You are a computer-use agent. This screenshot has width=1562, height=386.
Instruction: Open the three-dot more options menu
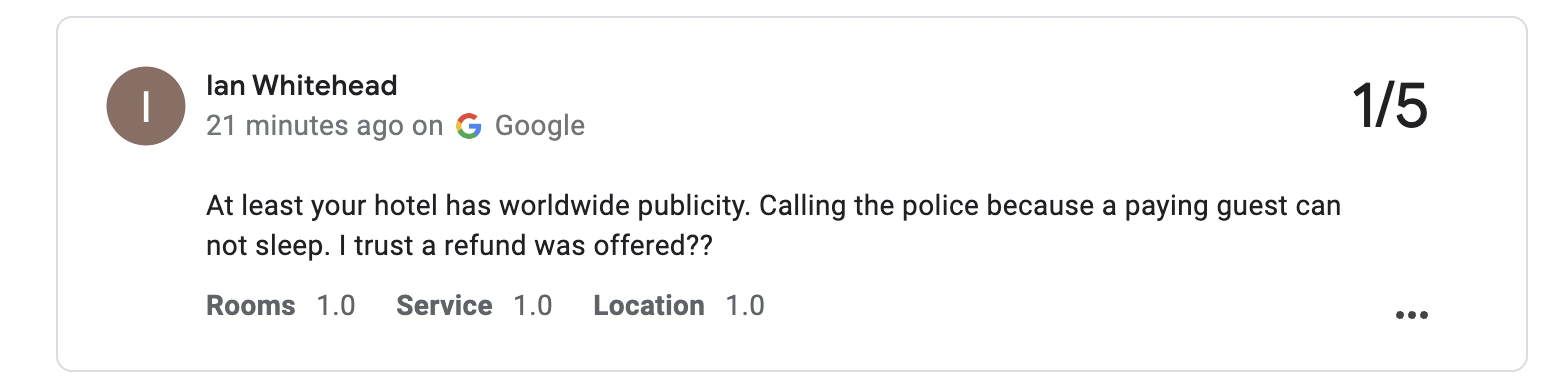1411,316
